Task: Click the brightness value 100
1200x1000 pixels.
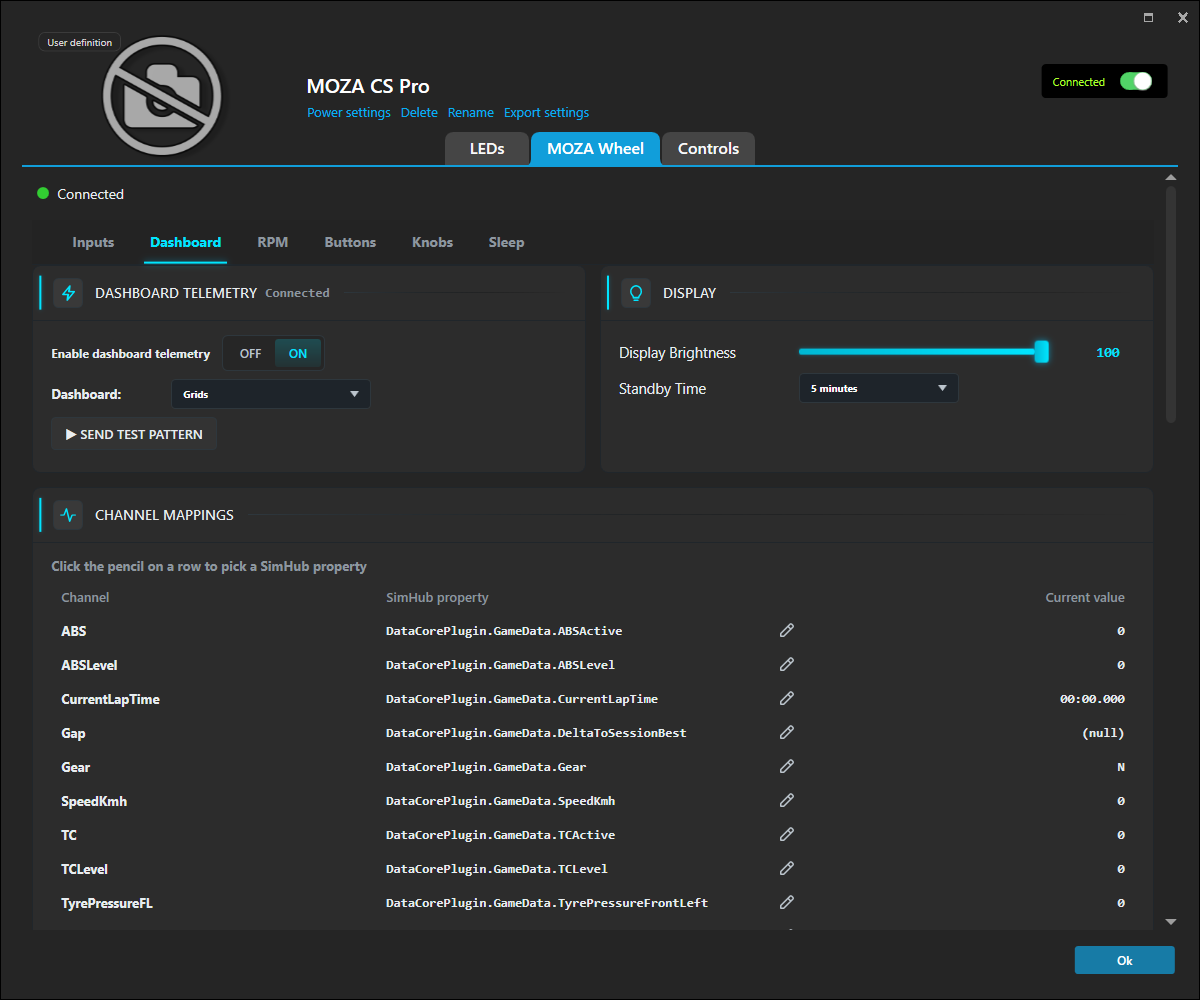Action: pos(1108,353)
